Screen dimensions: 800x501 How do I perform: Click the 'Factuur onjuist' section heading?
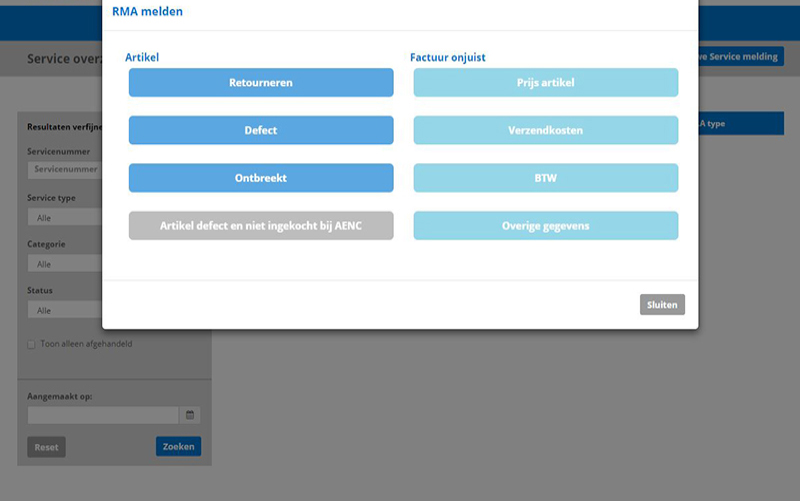coord(447,57)
